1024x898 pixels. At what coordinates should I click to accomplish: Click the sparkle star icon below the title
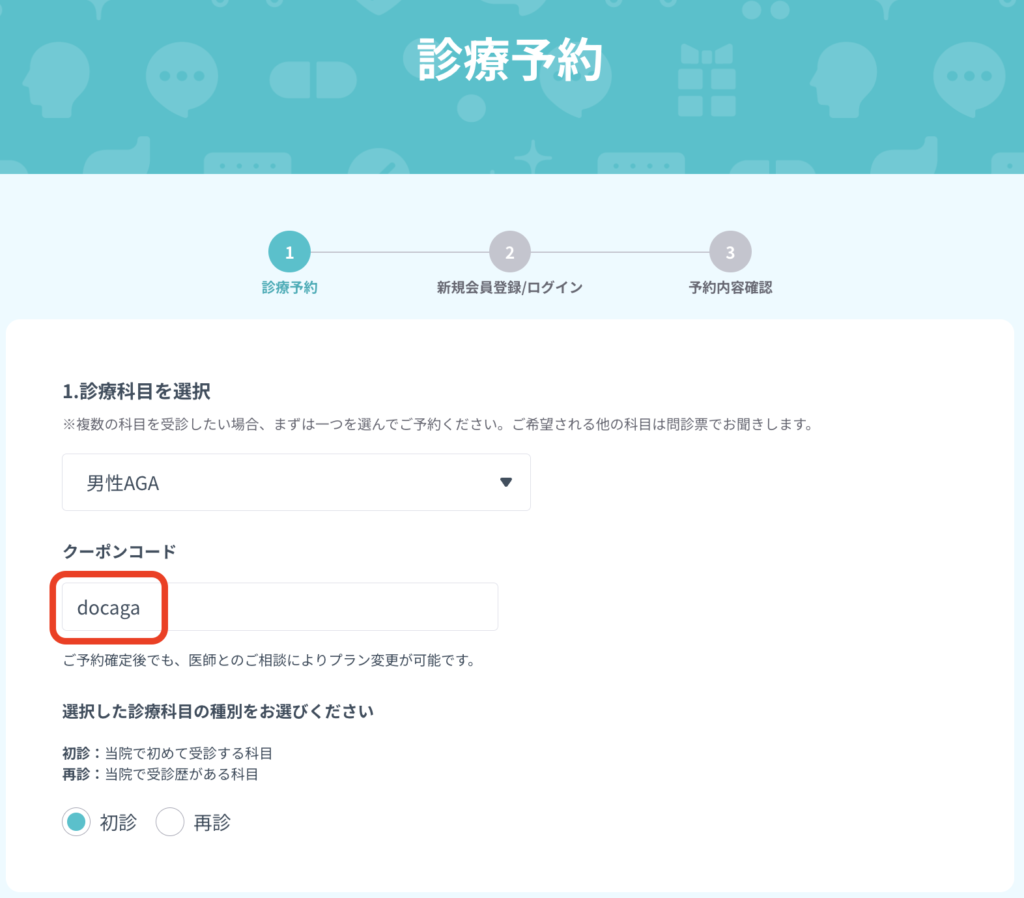point(533,159)
